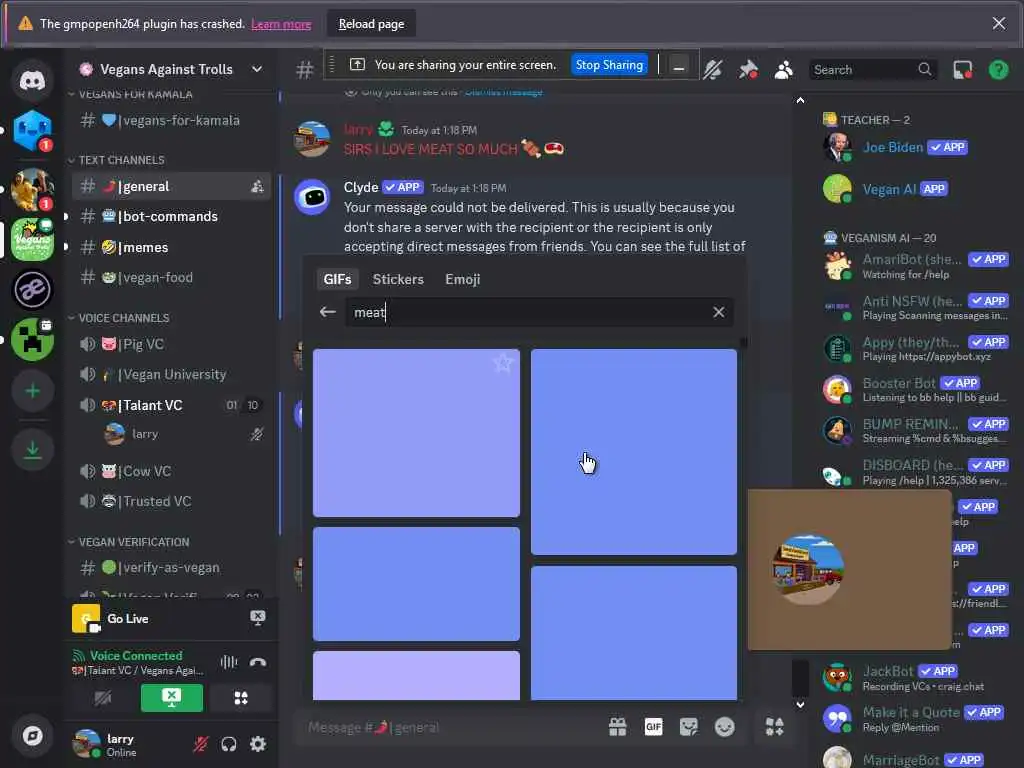Viewport: 1024px width, 768px height.
Task: Open the gift icon in message bar
Action: pyautogui.click(x=617, y=727)
